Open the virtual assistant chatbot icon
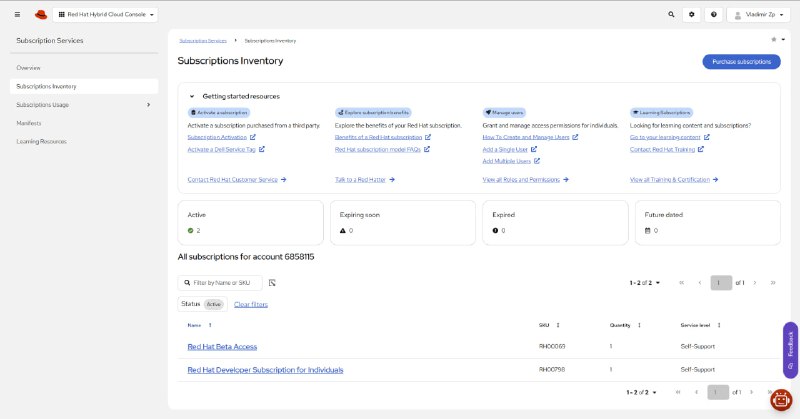 pyautogui.click(x=781, y=400)
